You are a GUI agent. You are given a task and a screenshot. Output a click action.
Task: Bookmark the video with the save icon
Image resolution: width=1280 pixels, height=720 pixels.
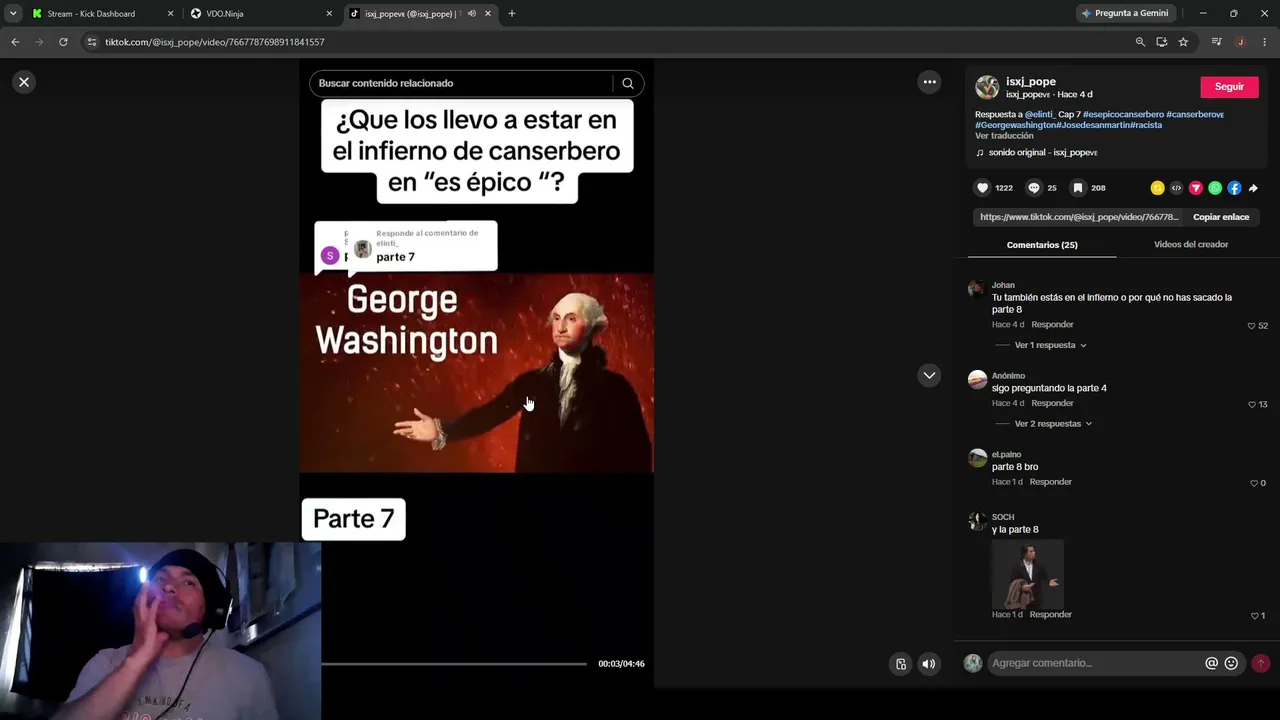[1077, 188]
